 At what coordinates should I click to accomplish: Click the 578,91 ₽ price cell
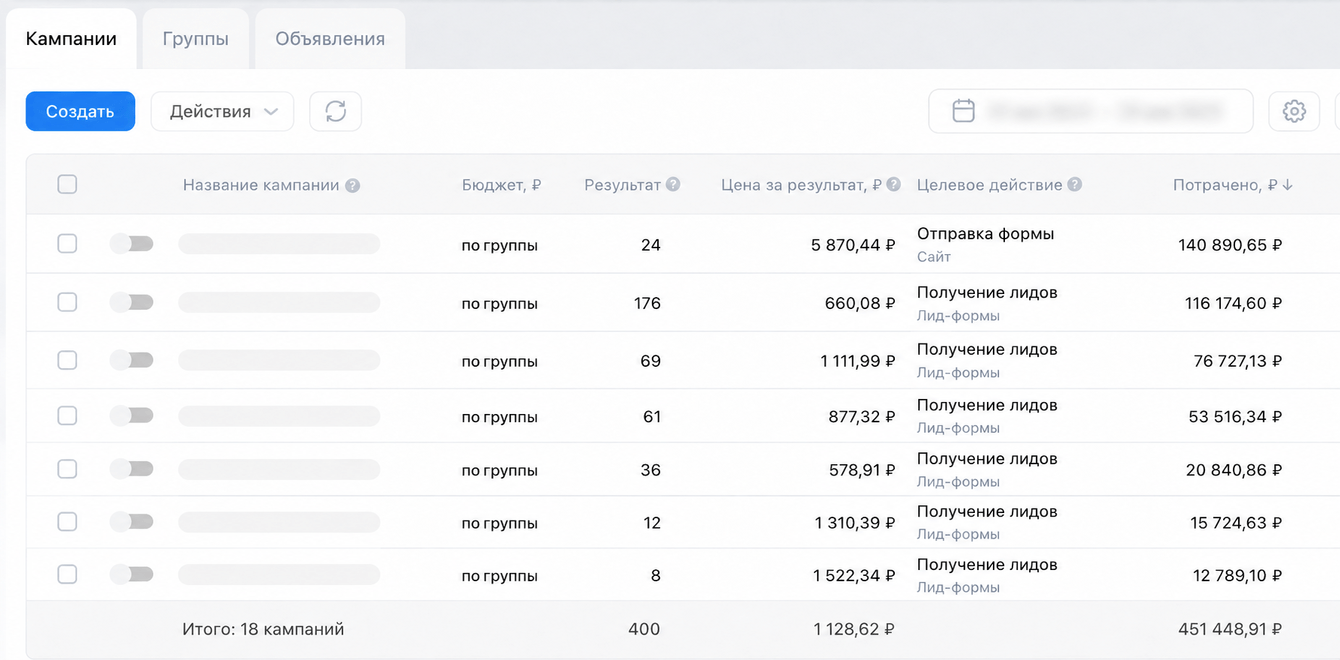coord(862,470)
